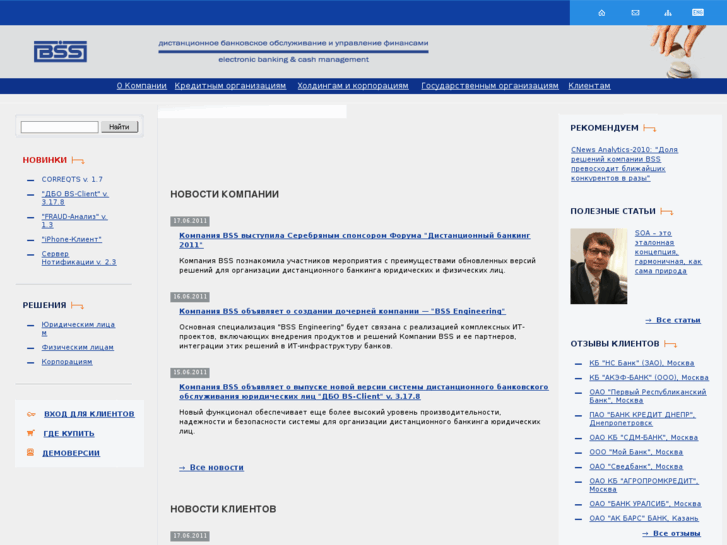
Task: Click the Найти search button
Action: pos(120,127)
